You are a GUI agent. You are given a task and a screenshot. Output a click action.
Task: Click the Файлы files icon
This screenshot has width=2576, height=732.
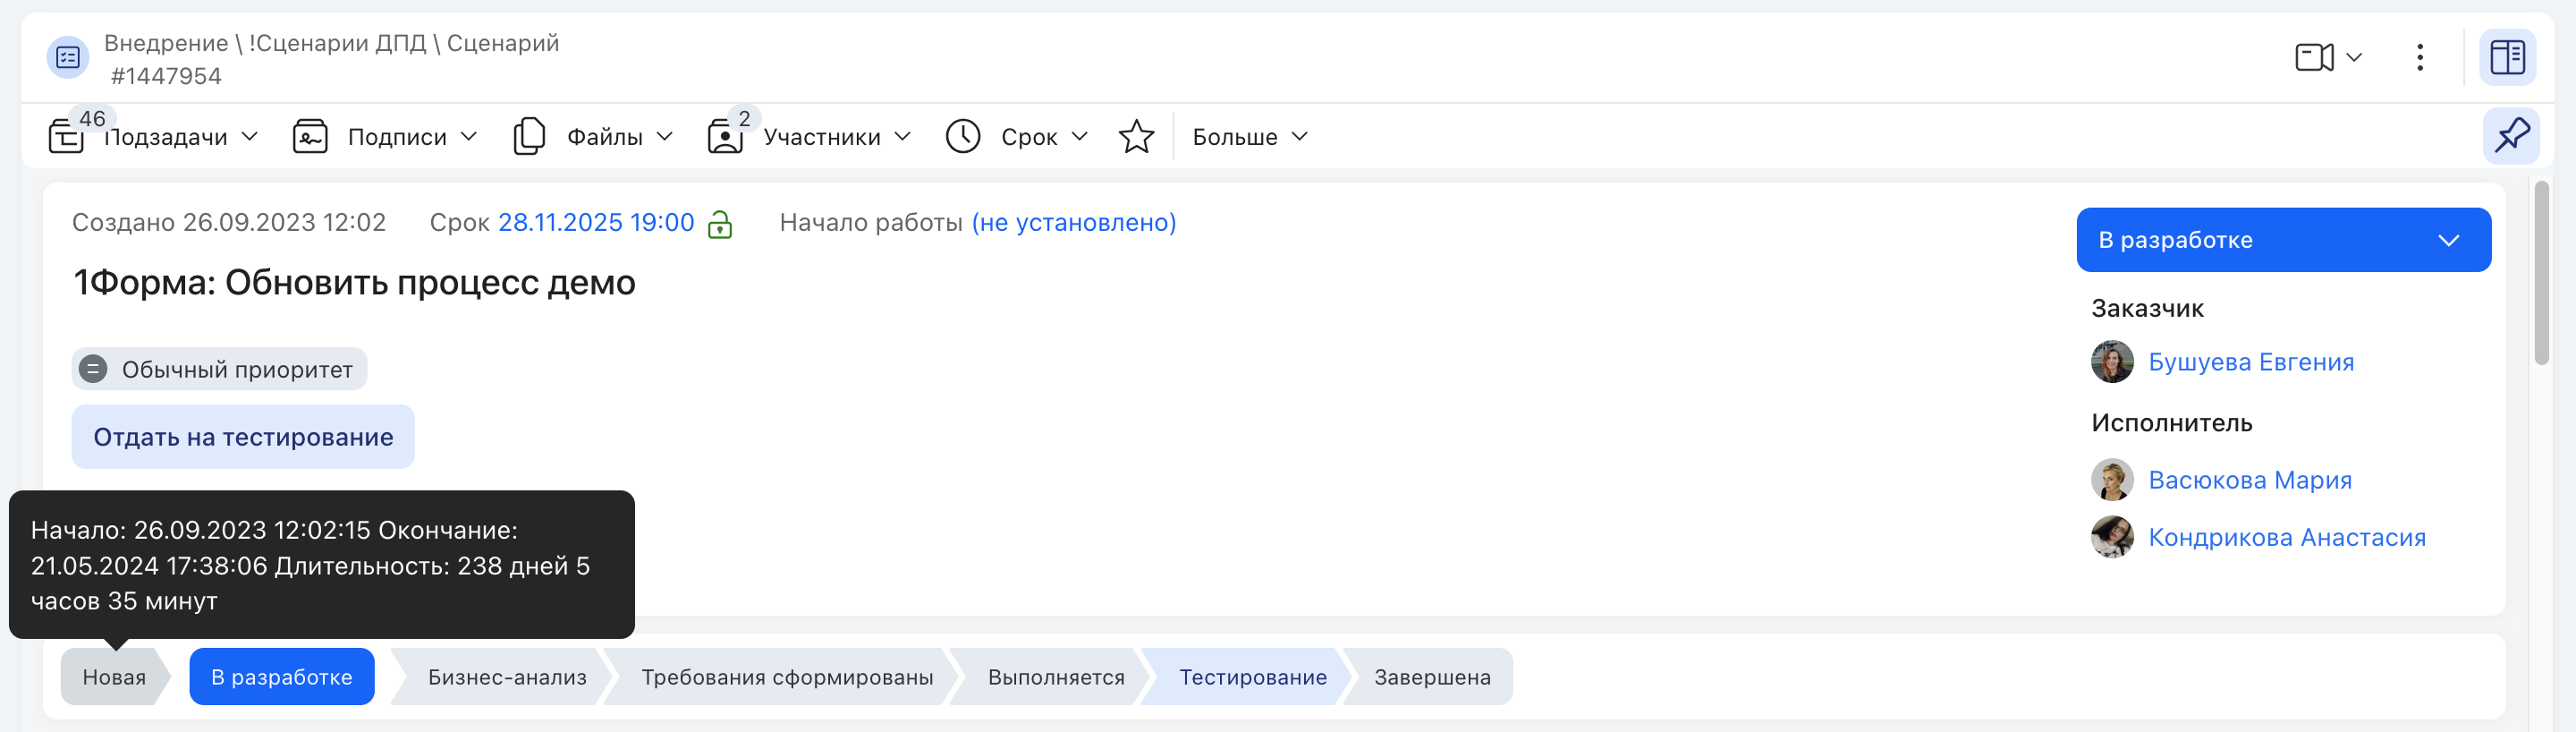pyautogui.click(x=529, y=136)
